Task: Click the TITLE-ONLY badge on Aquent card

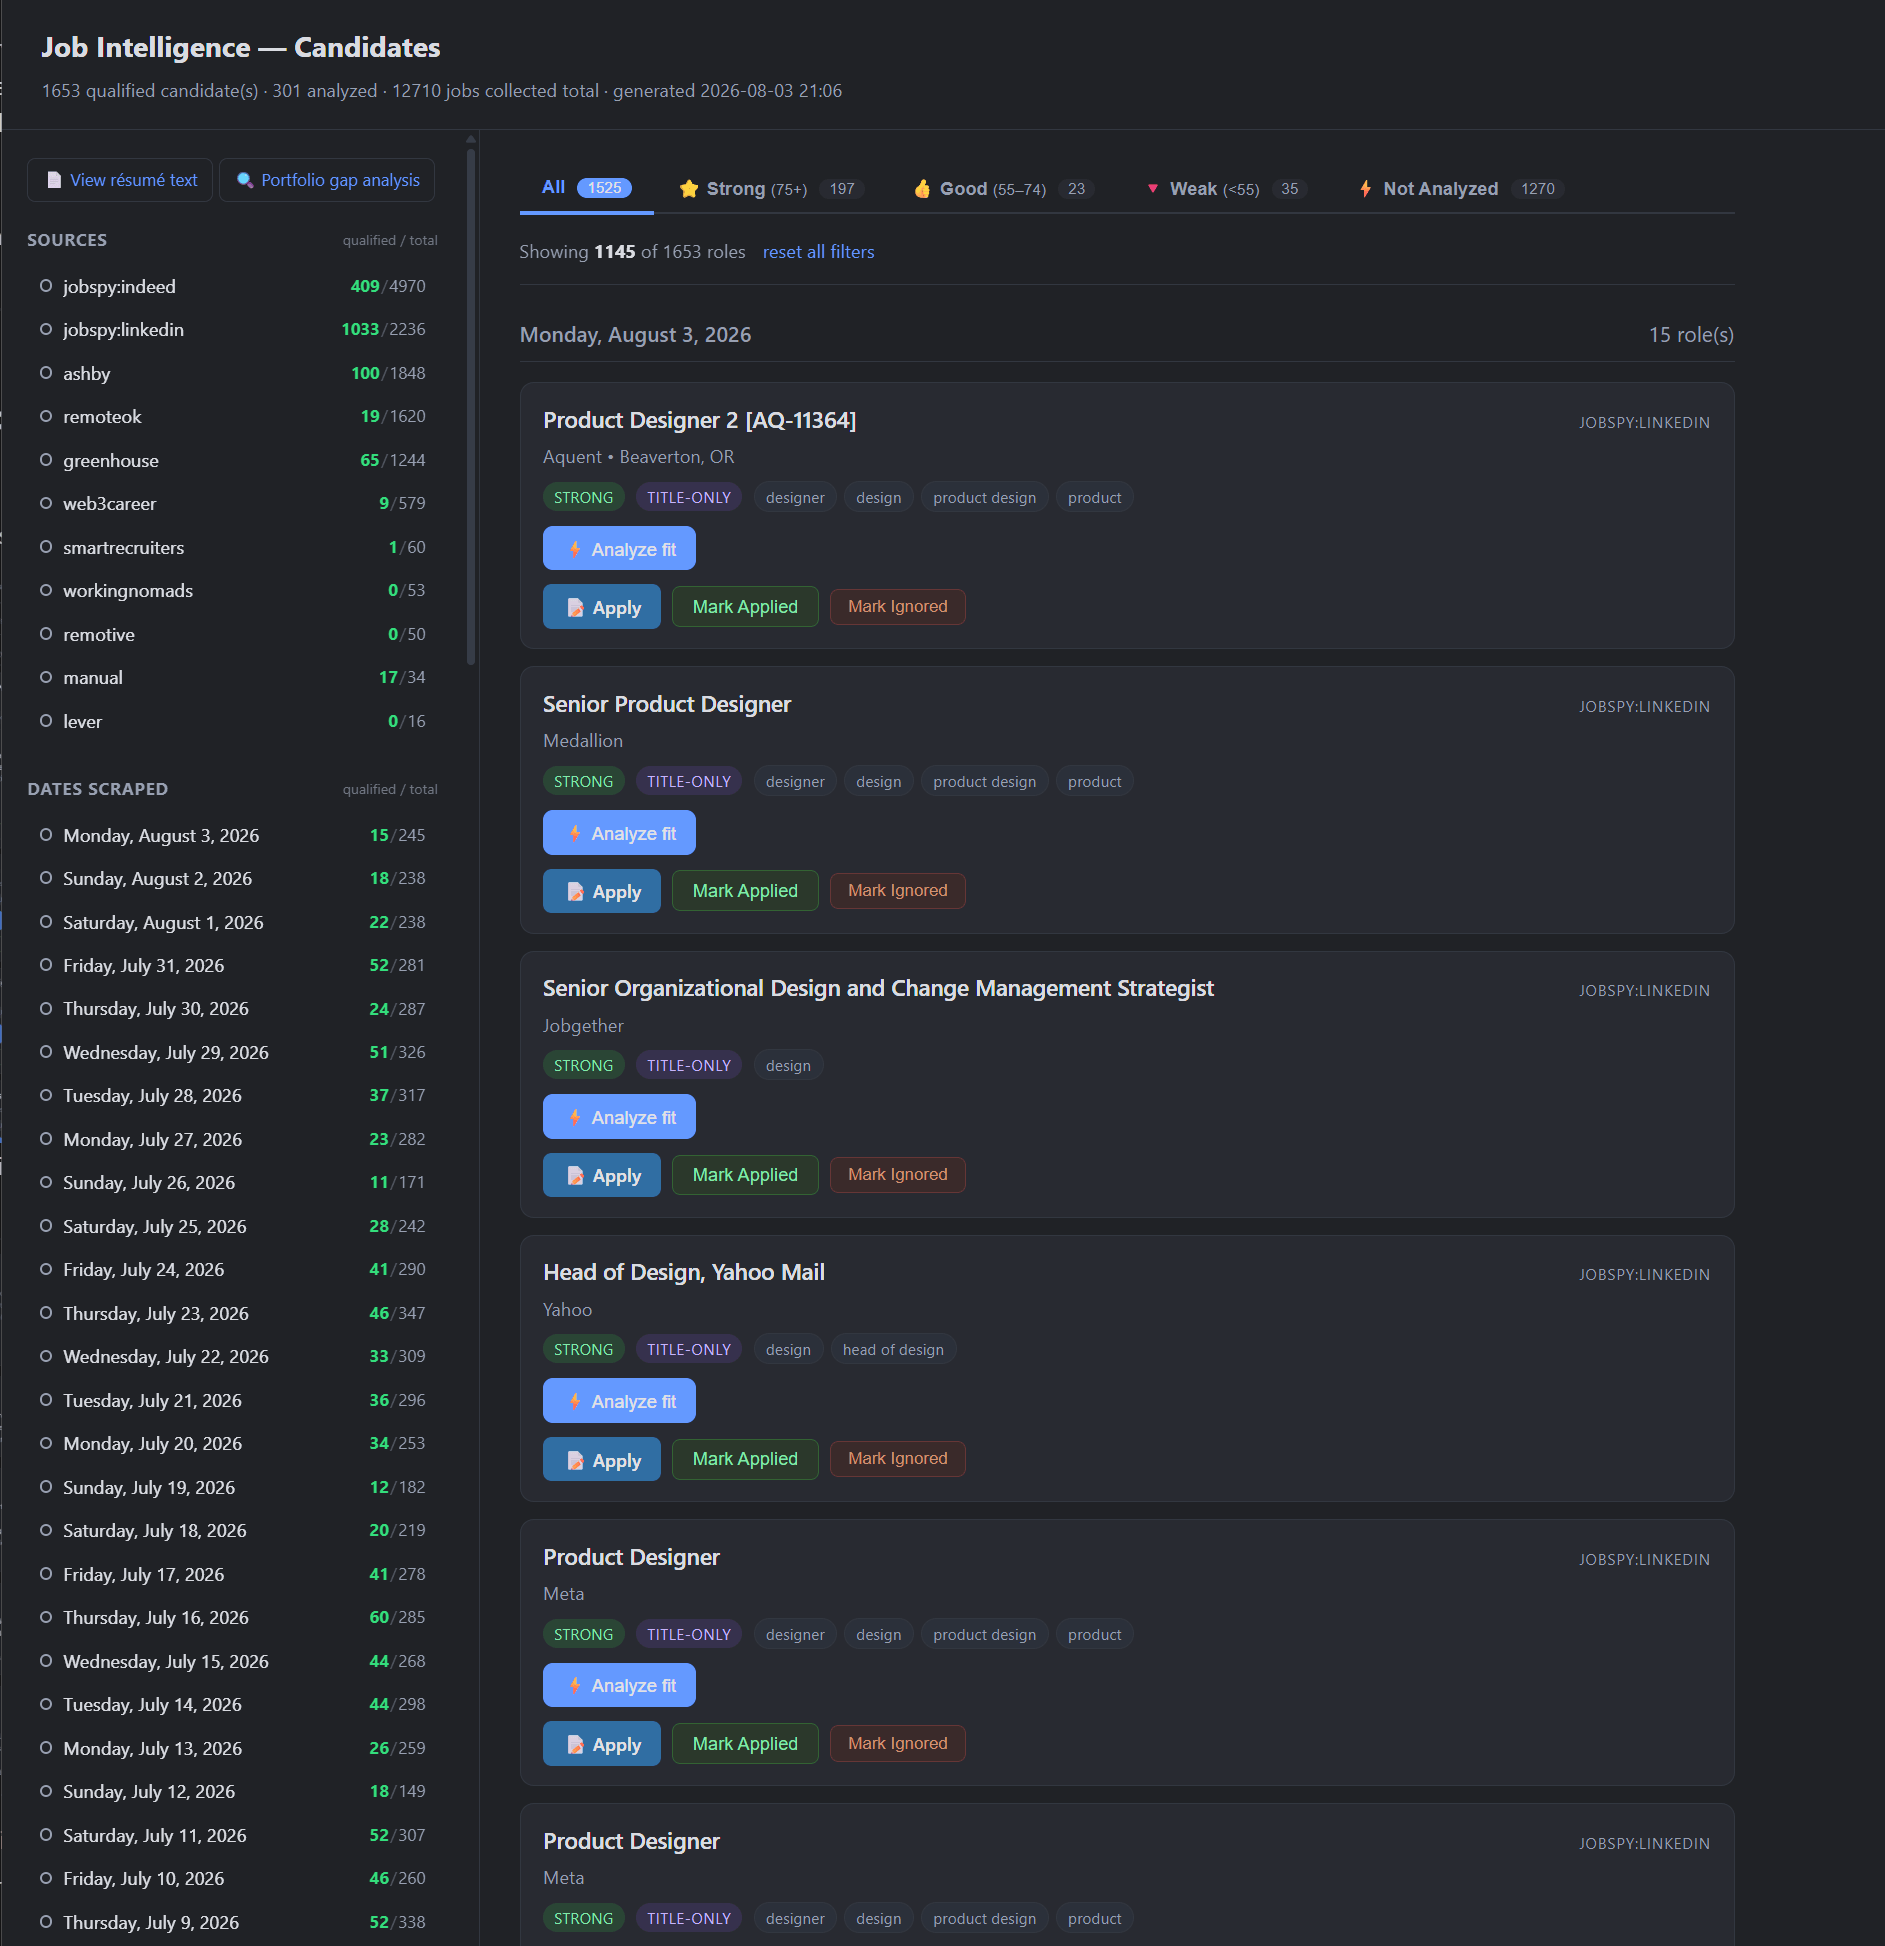Action: click(x=688, y=498)
